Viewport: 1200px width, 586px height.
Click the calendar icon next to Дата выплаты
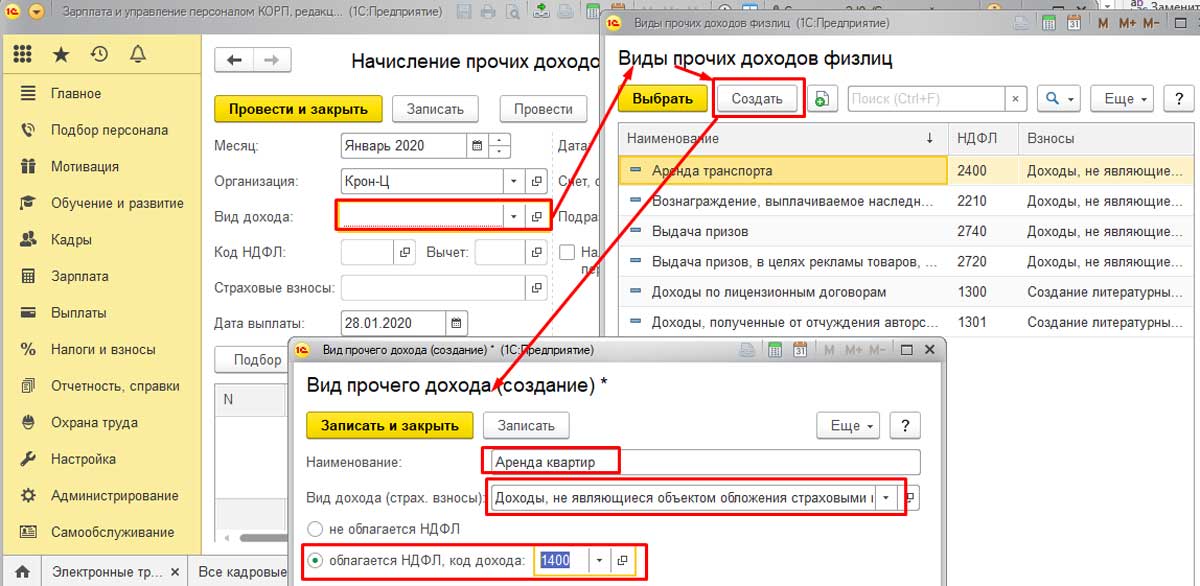(456, 323)
